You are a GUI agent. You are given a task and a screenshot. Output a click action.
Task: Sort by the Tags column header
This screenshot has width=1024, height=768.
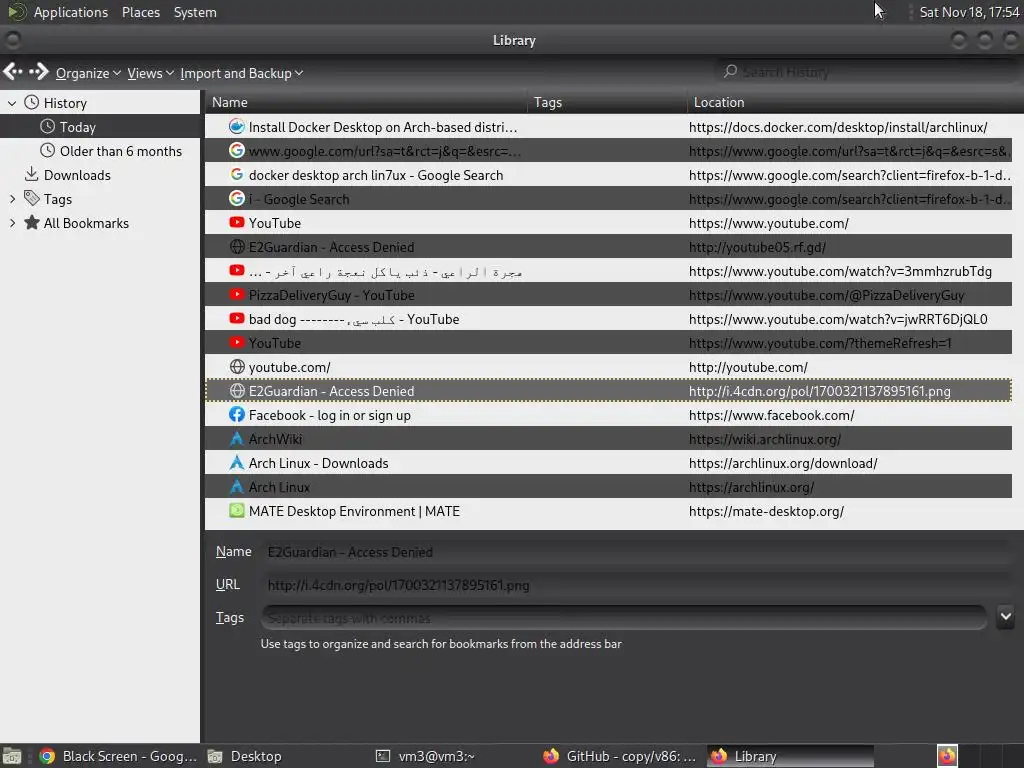tap(607, 102)
